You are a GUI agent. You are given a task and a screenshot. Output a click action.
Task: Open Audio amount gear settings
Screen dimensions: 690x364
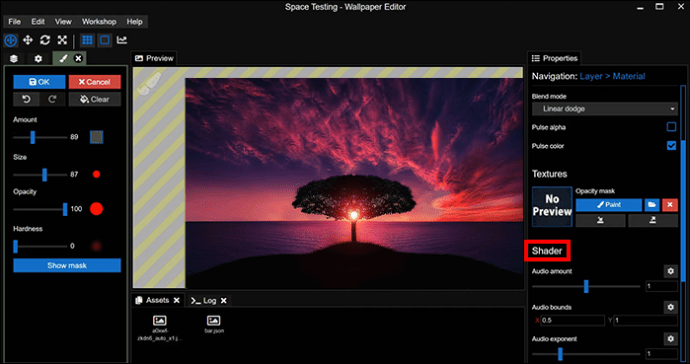click(x=670, y=271)
